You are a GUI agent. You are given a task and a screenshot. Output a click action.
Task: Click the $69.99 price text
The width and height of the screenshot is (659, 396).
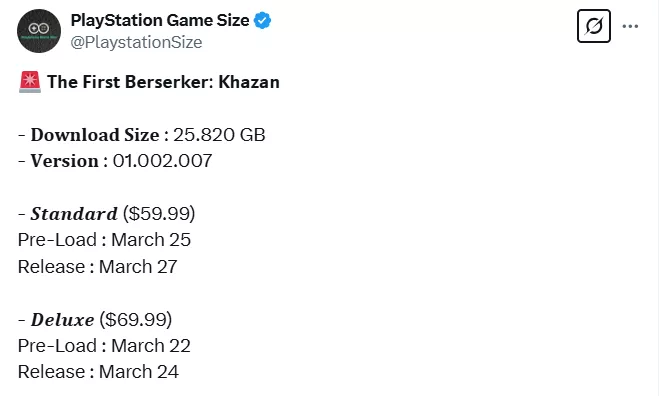pos(136,320)
